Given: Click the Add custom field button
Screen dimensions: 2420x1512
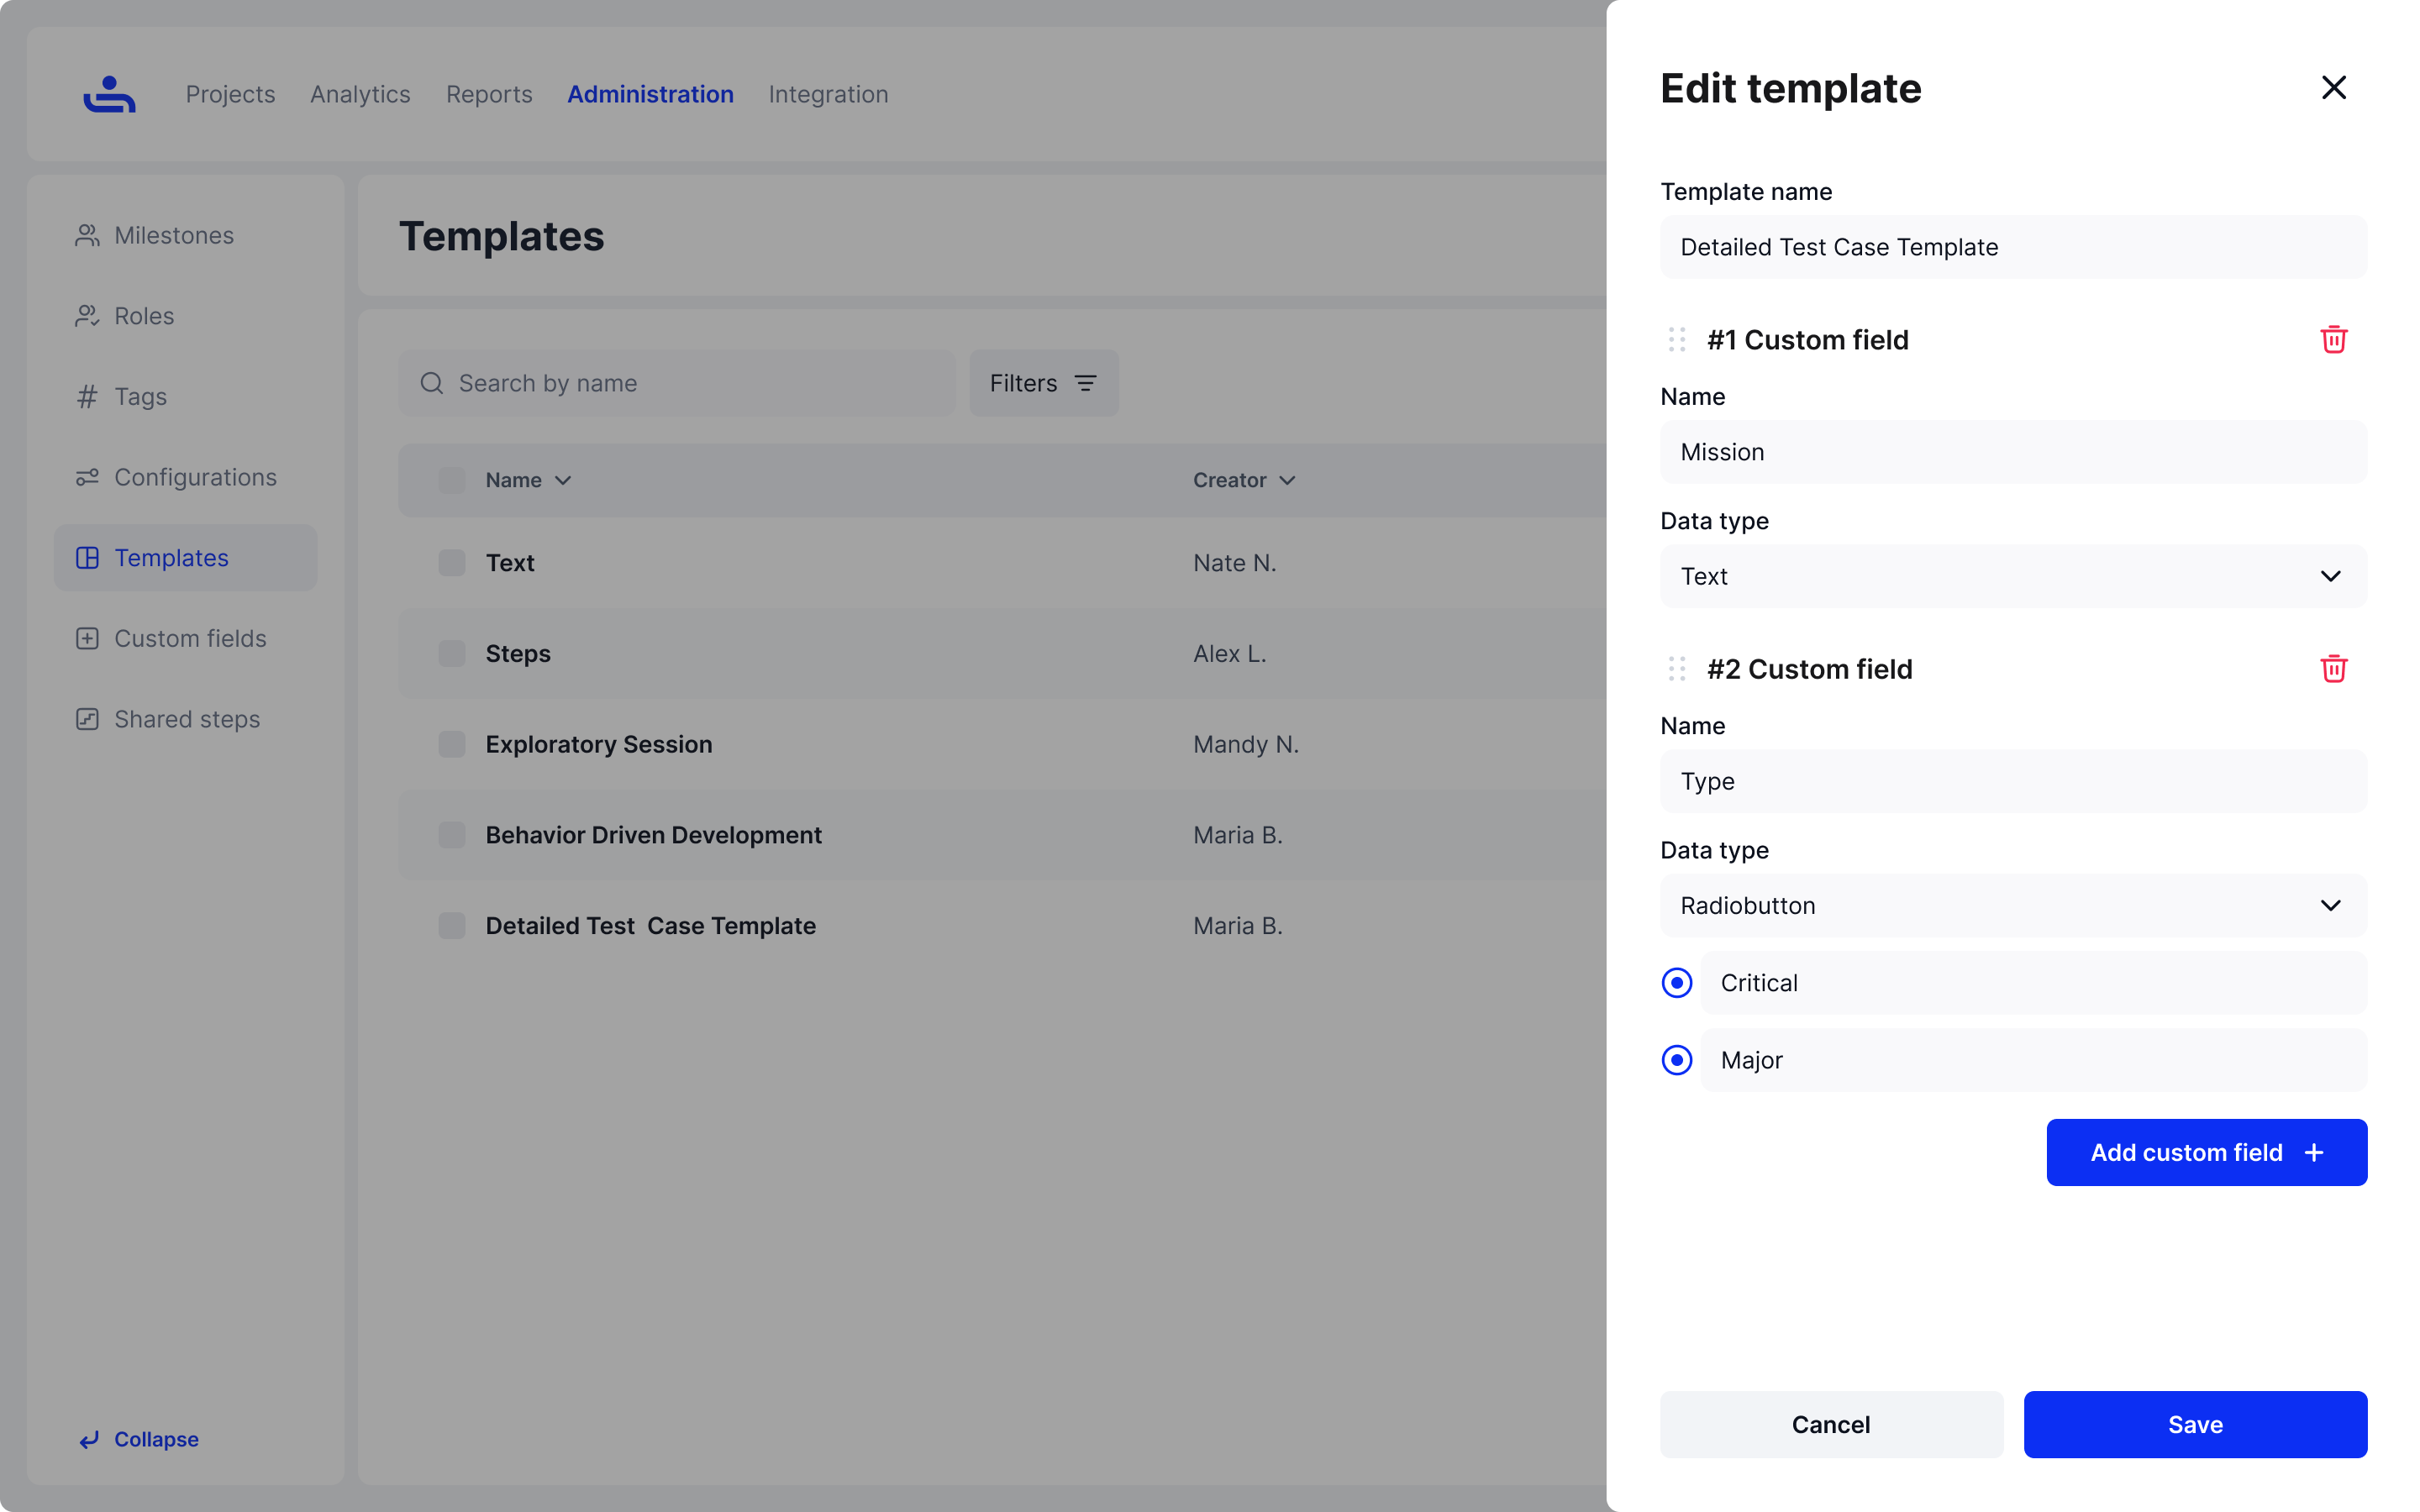Looking at the screenshot, I should coord(2206,1152).
